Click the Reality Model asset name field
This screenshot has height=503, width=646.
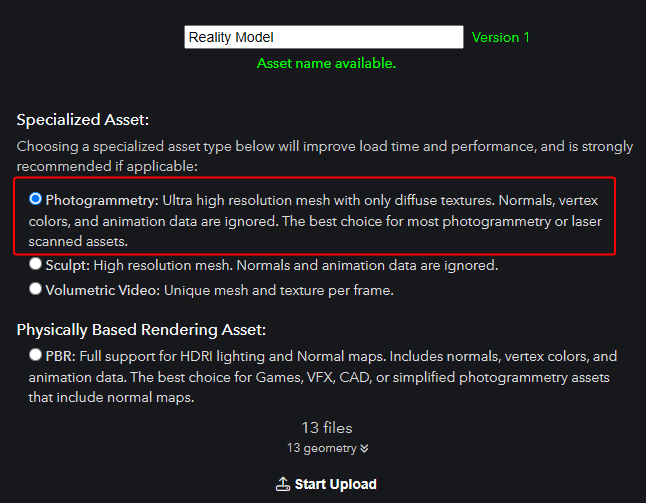[x=324, y=37]
